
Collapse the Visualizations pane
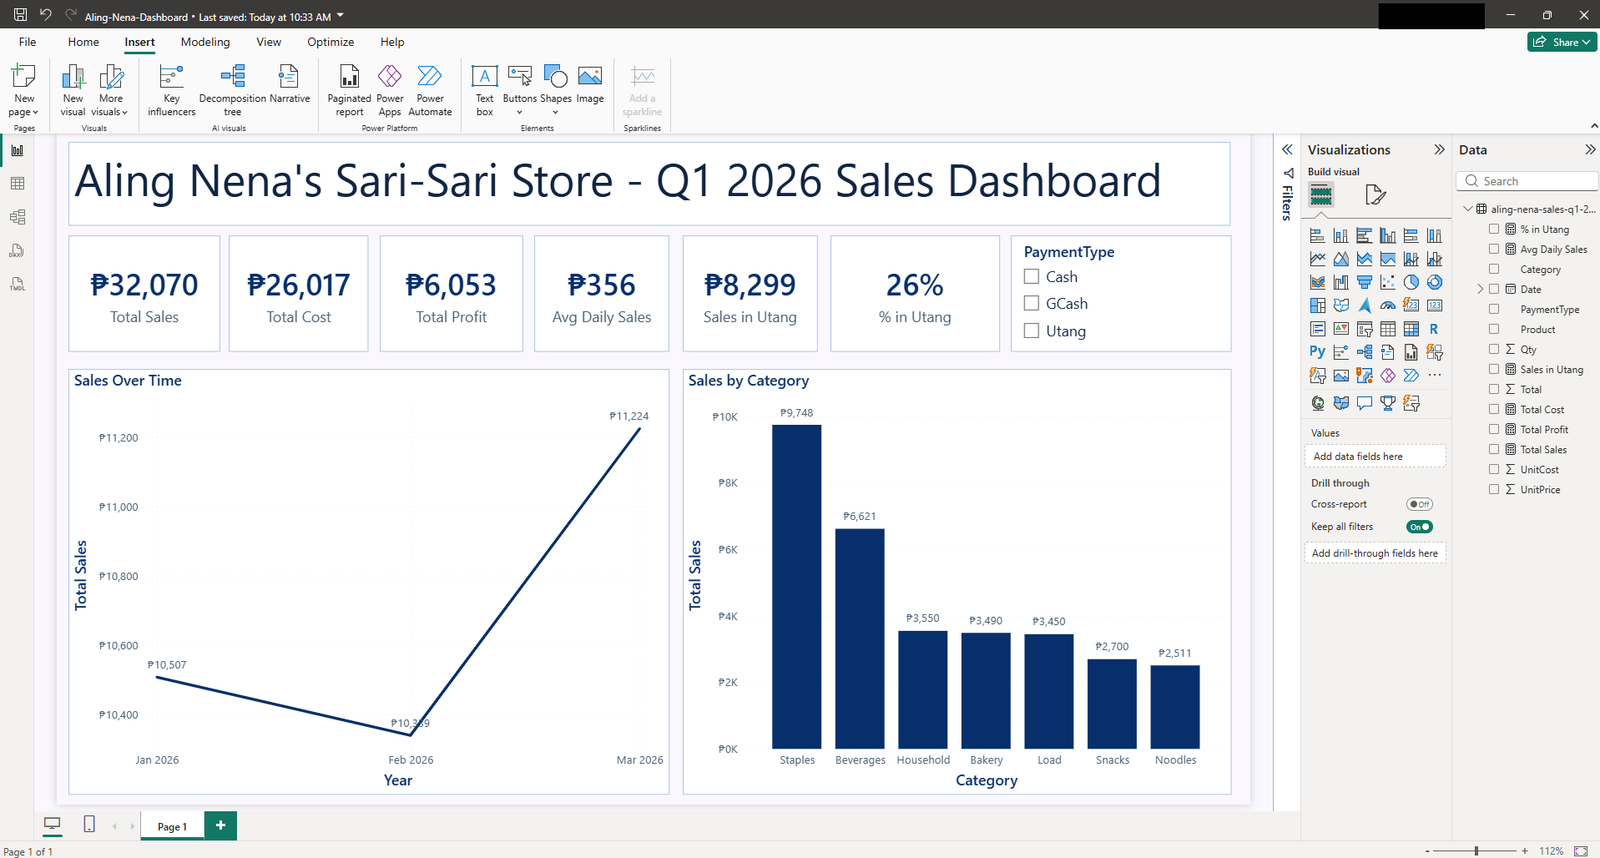coord(1439,150)
